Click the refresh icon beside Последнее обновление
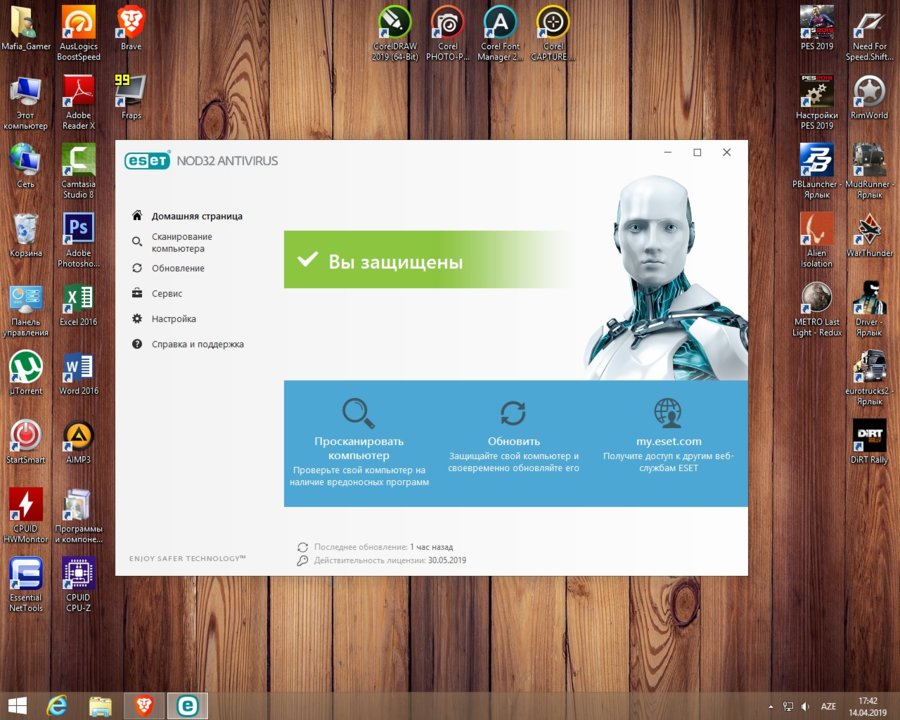Screen dimensions: 900x720 coord(302,547)
